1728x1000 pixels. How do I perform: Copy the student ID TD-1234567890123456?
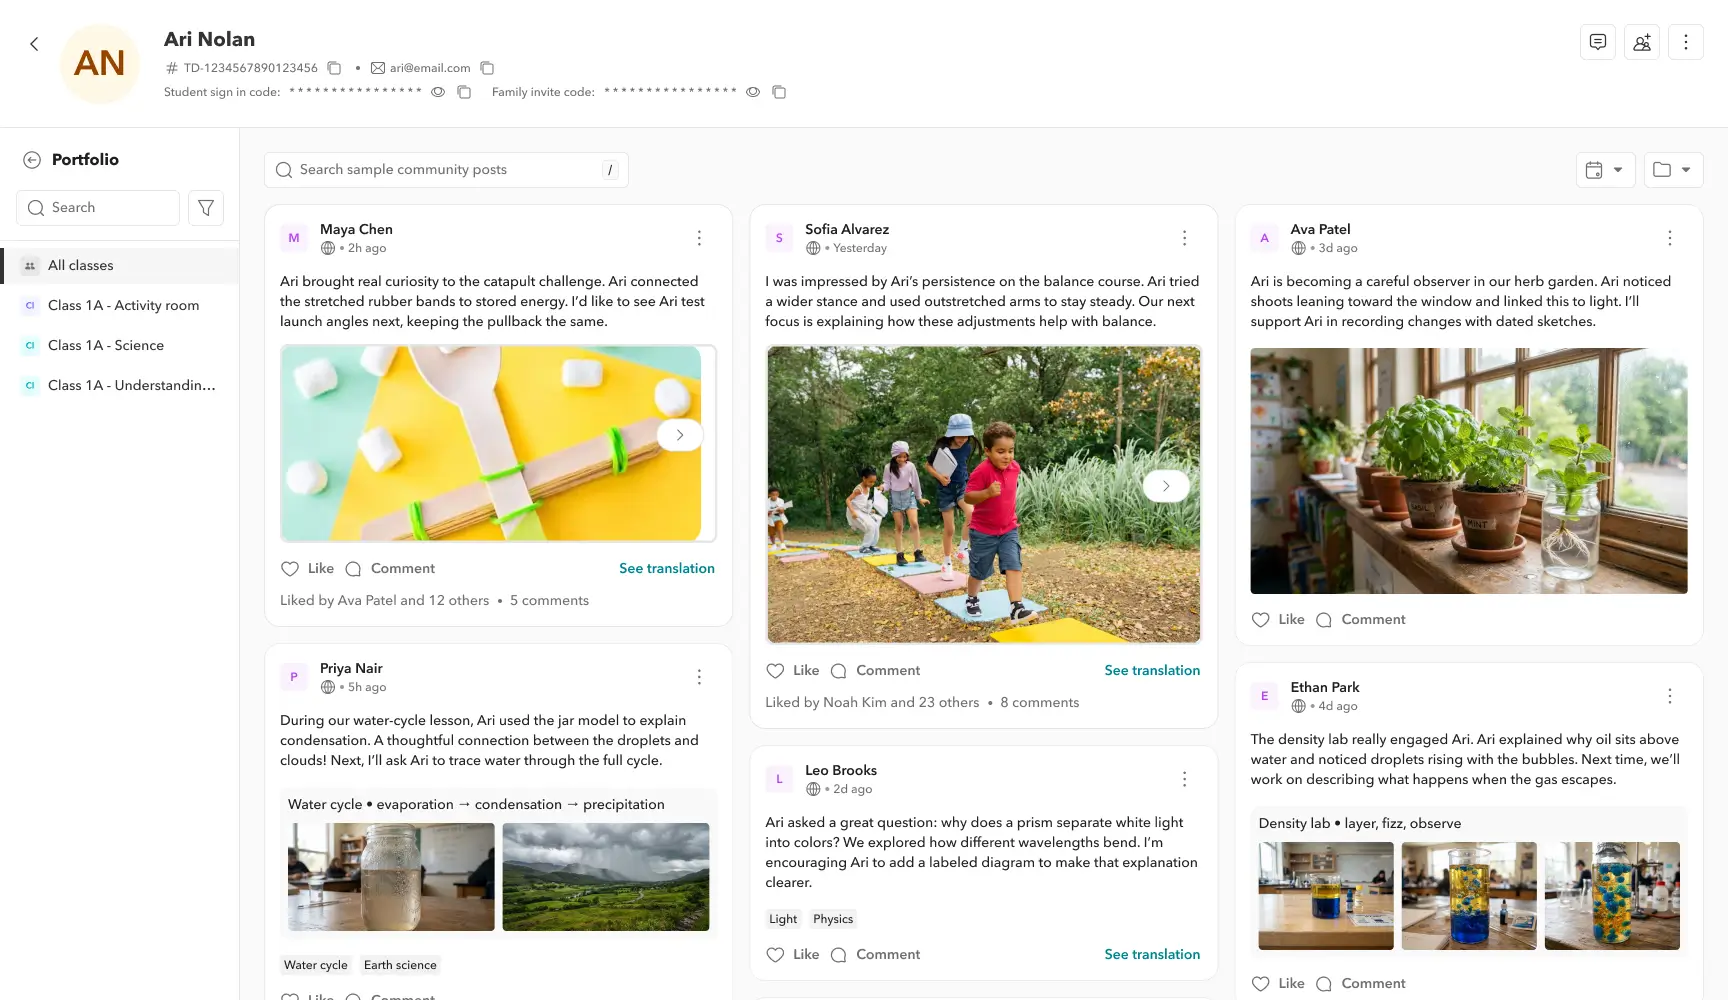coord(334,68)
